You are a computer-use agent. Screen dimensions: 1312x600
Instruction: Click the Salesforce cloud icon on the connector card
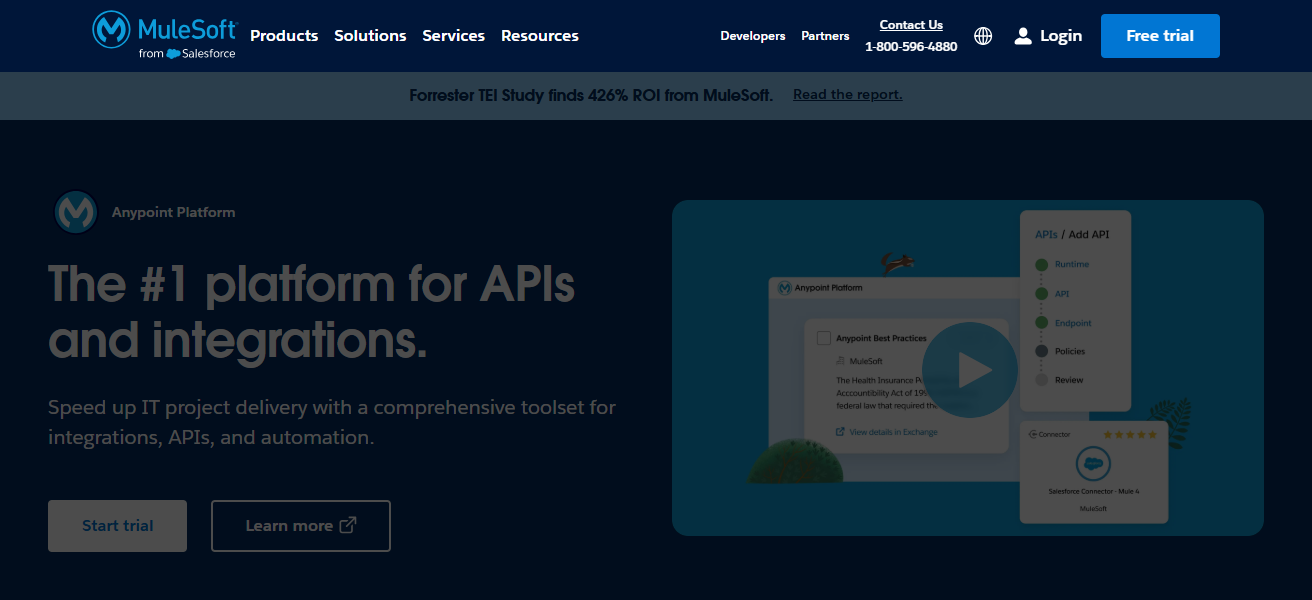click(1094, 464)
